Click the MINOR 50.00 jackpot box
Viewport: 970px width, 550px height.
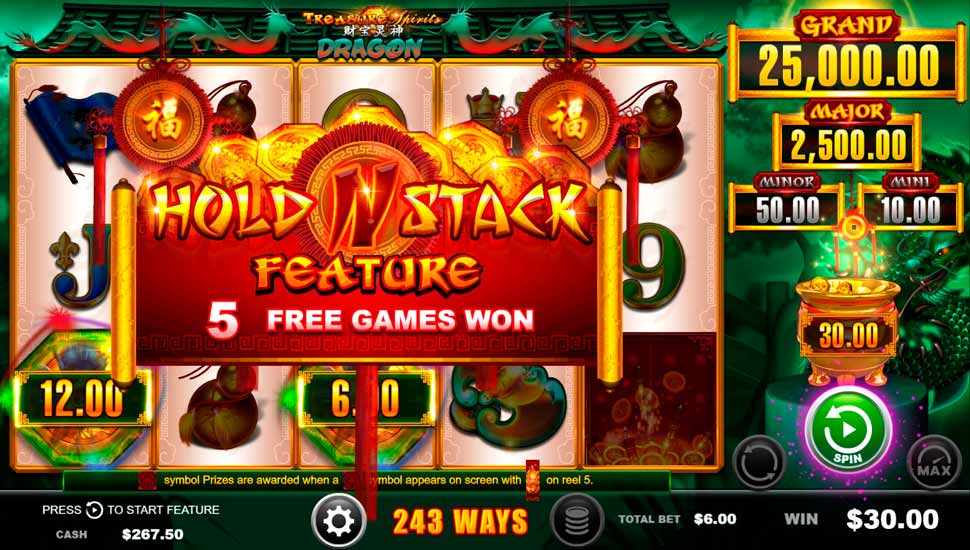[786, 204]
